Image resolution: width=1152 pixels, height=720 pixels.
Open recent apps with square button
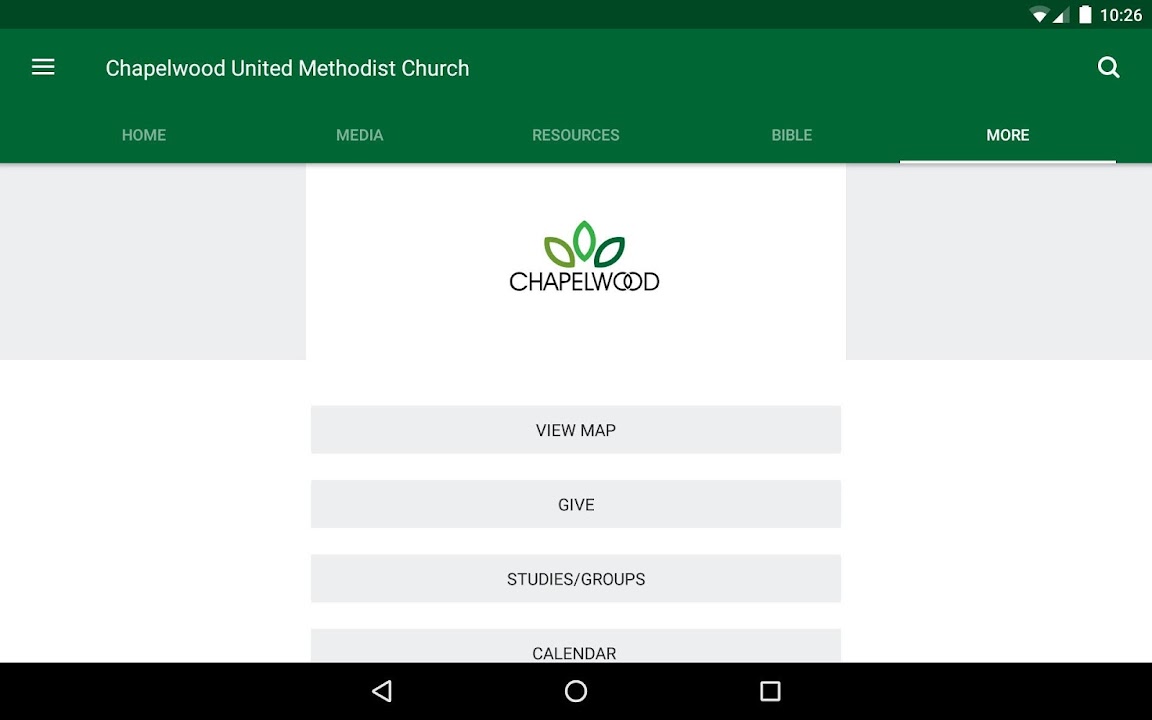(769, 691)
